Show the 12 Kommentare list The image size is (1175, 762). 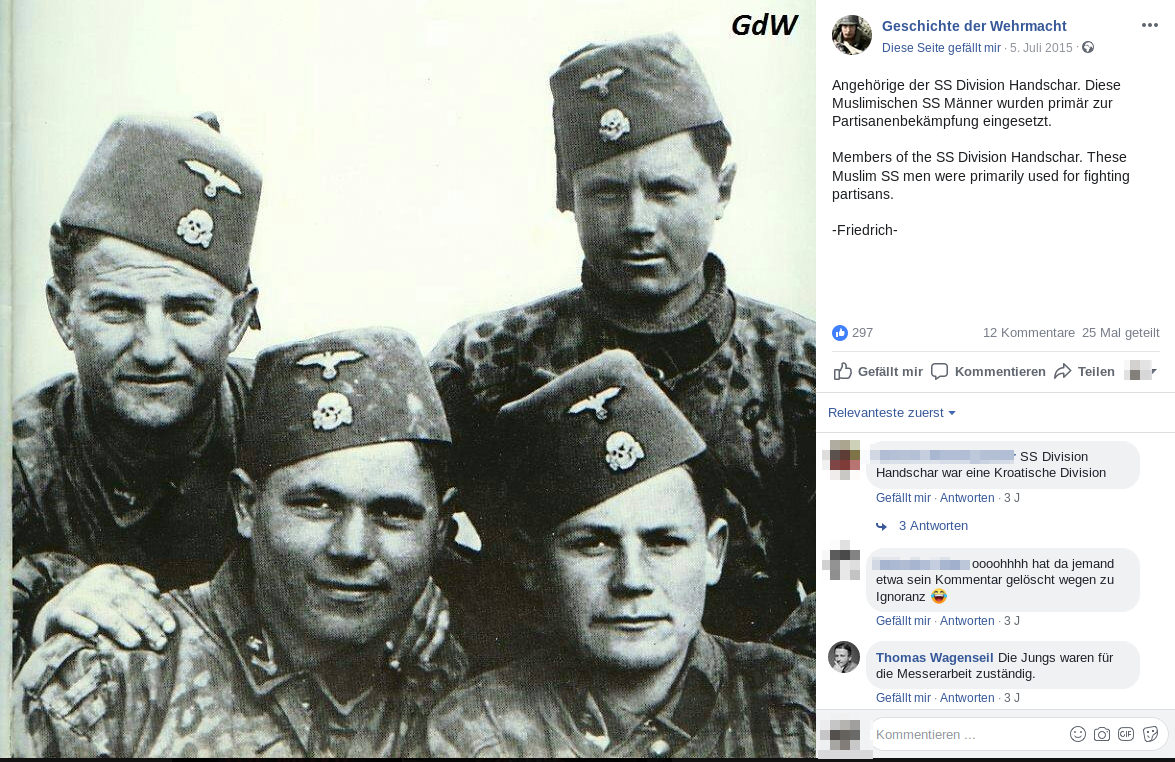tap(1028, 333)
